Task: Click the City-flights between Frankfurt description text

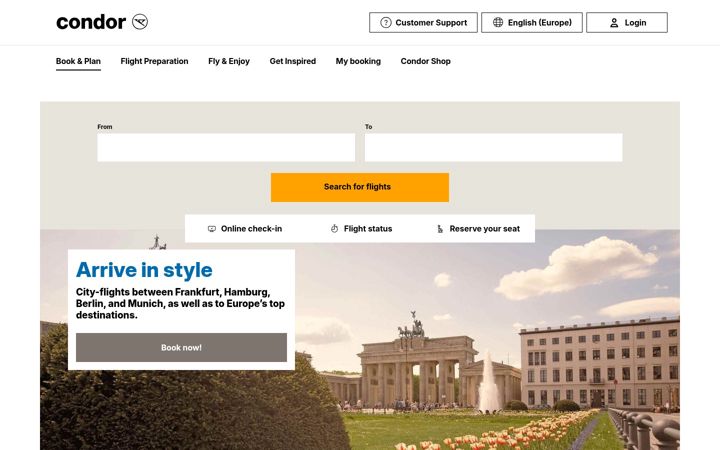Action: pos(180,304)
